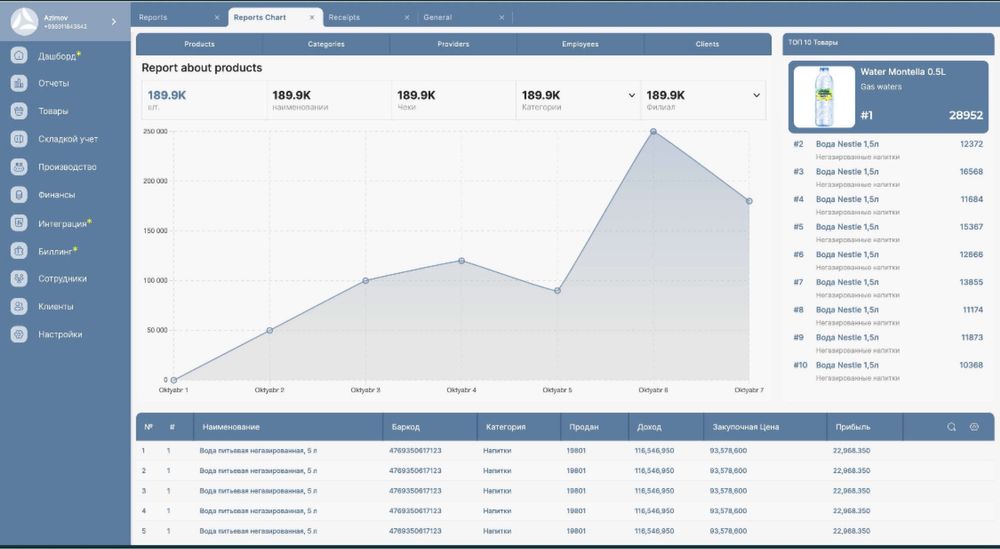Close the General tab
Viewport: 1000px width, 549px height.
(502, 17)
